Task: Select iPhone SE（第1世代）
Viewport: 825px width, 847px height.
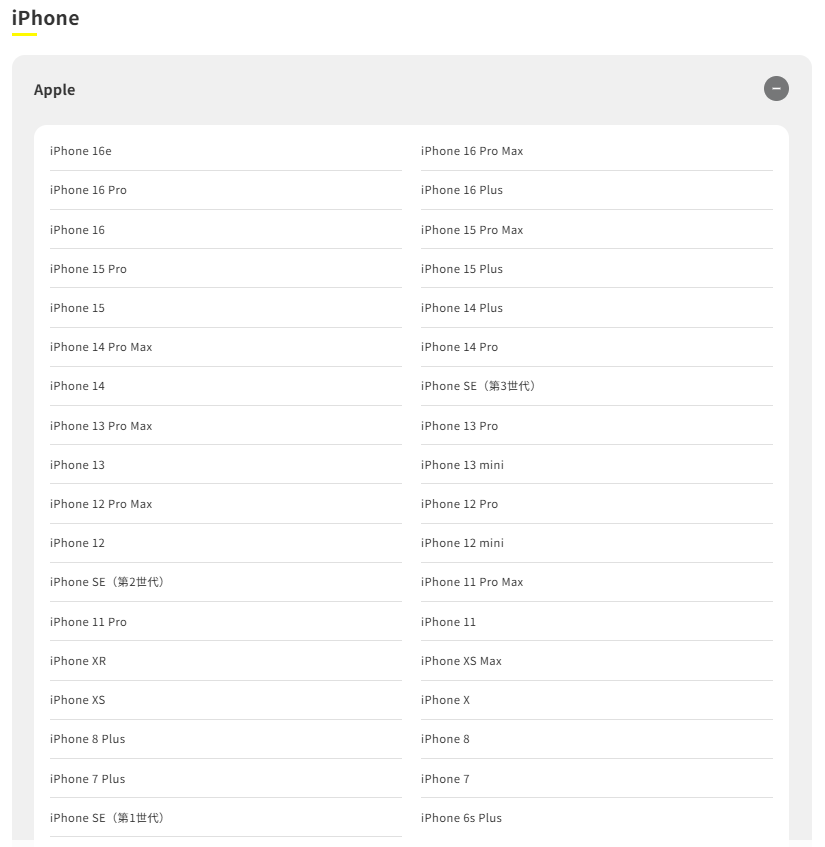Action: (107, 818)
